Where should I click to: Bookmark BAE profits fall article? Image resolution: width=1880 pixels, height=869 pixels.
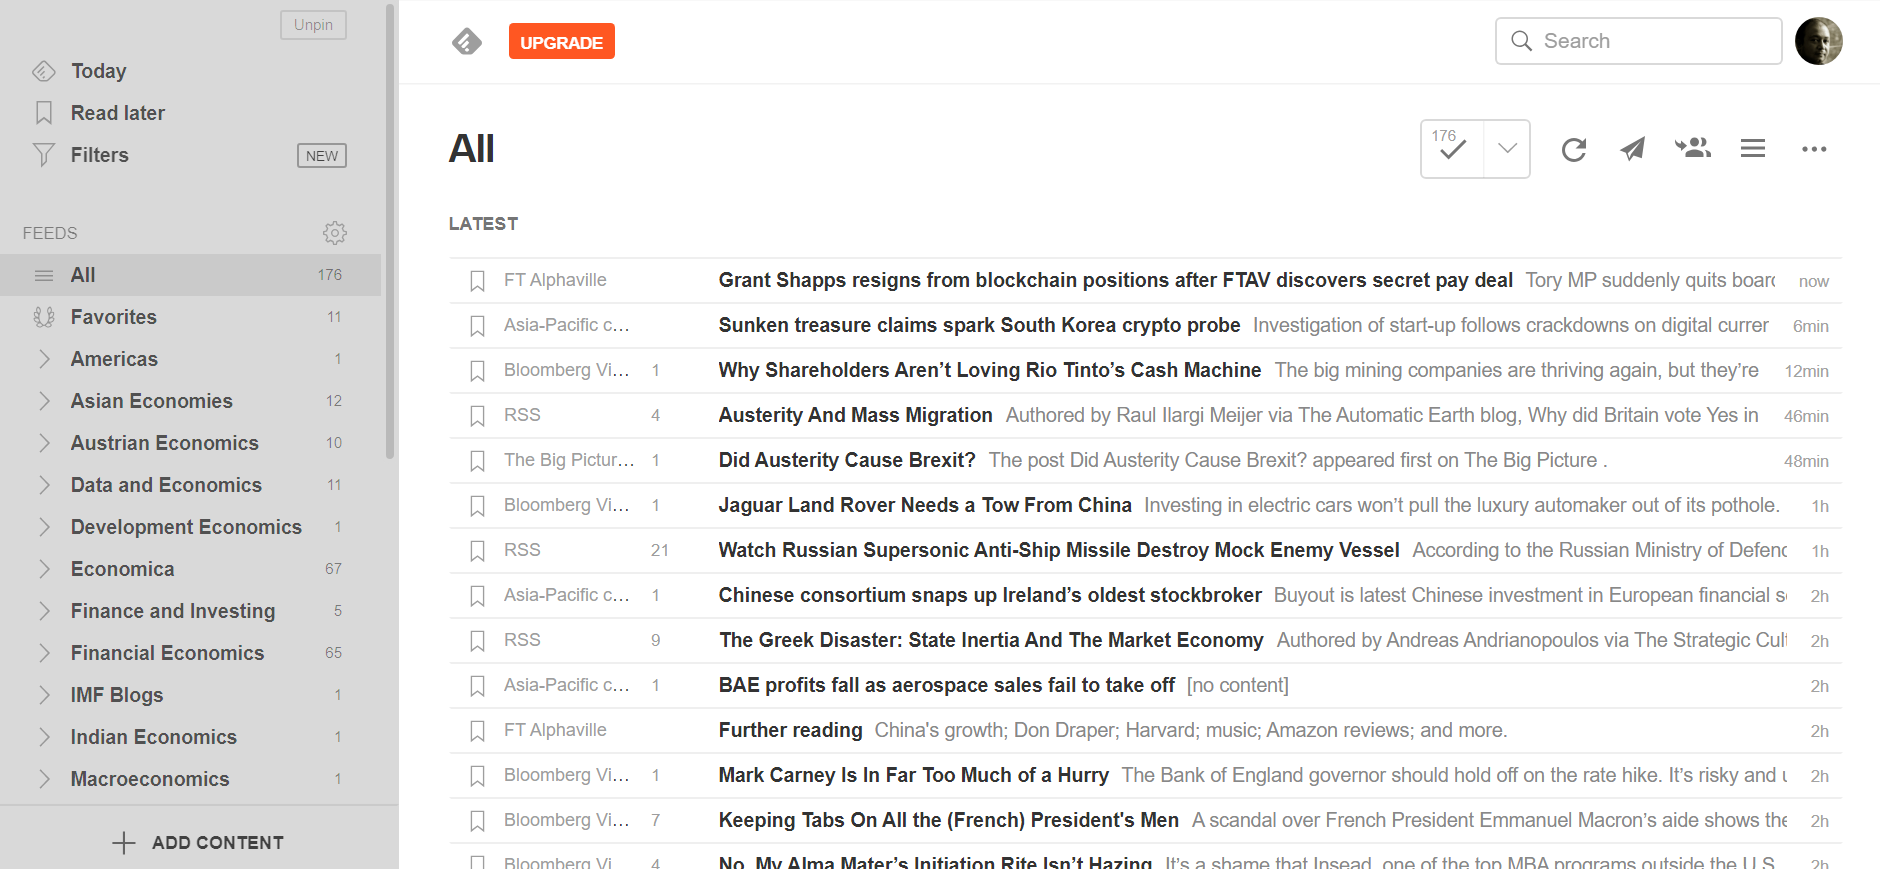click(x=478, y=686)
